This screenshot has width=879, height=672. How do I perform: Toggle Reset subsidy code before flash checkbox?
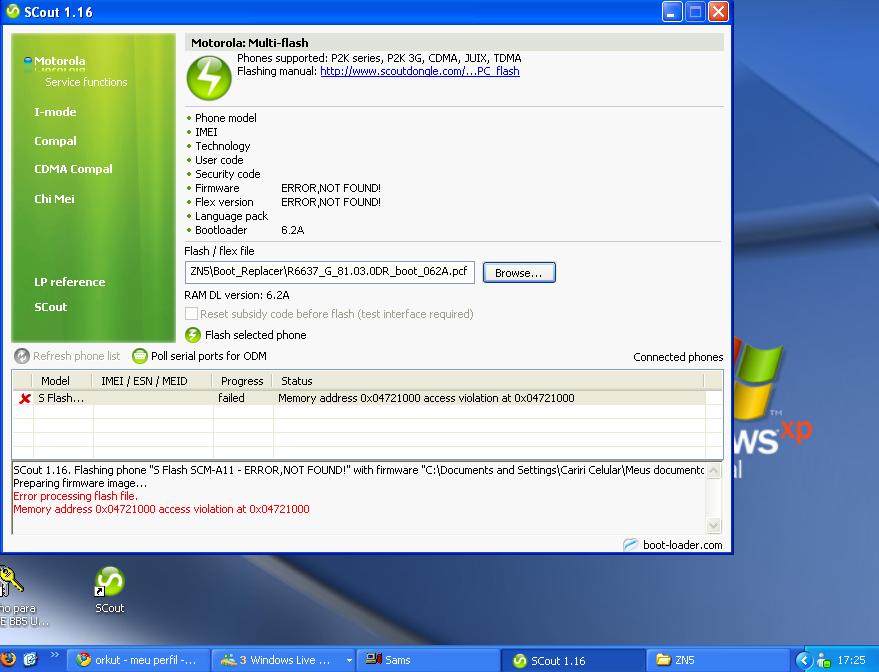click(x=191, y=313)
